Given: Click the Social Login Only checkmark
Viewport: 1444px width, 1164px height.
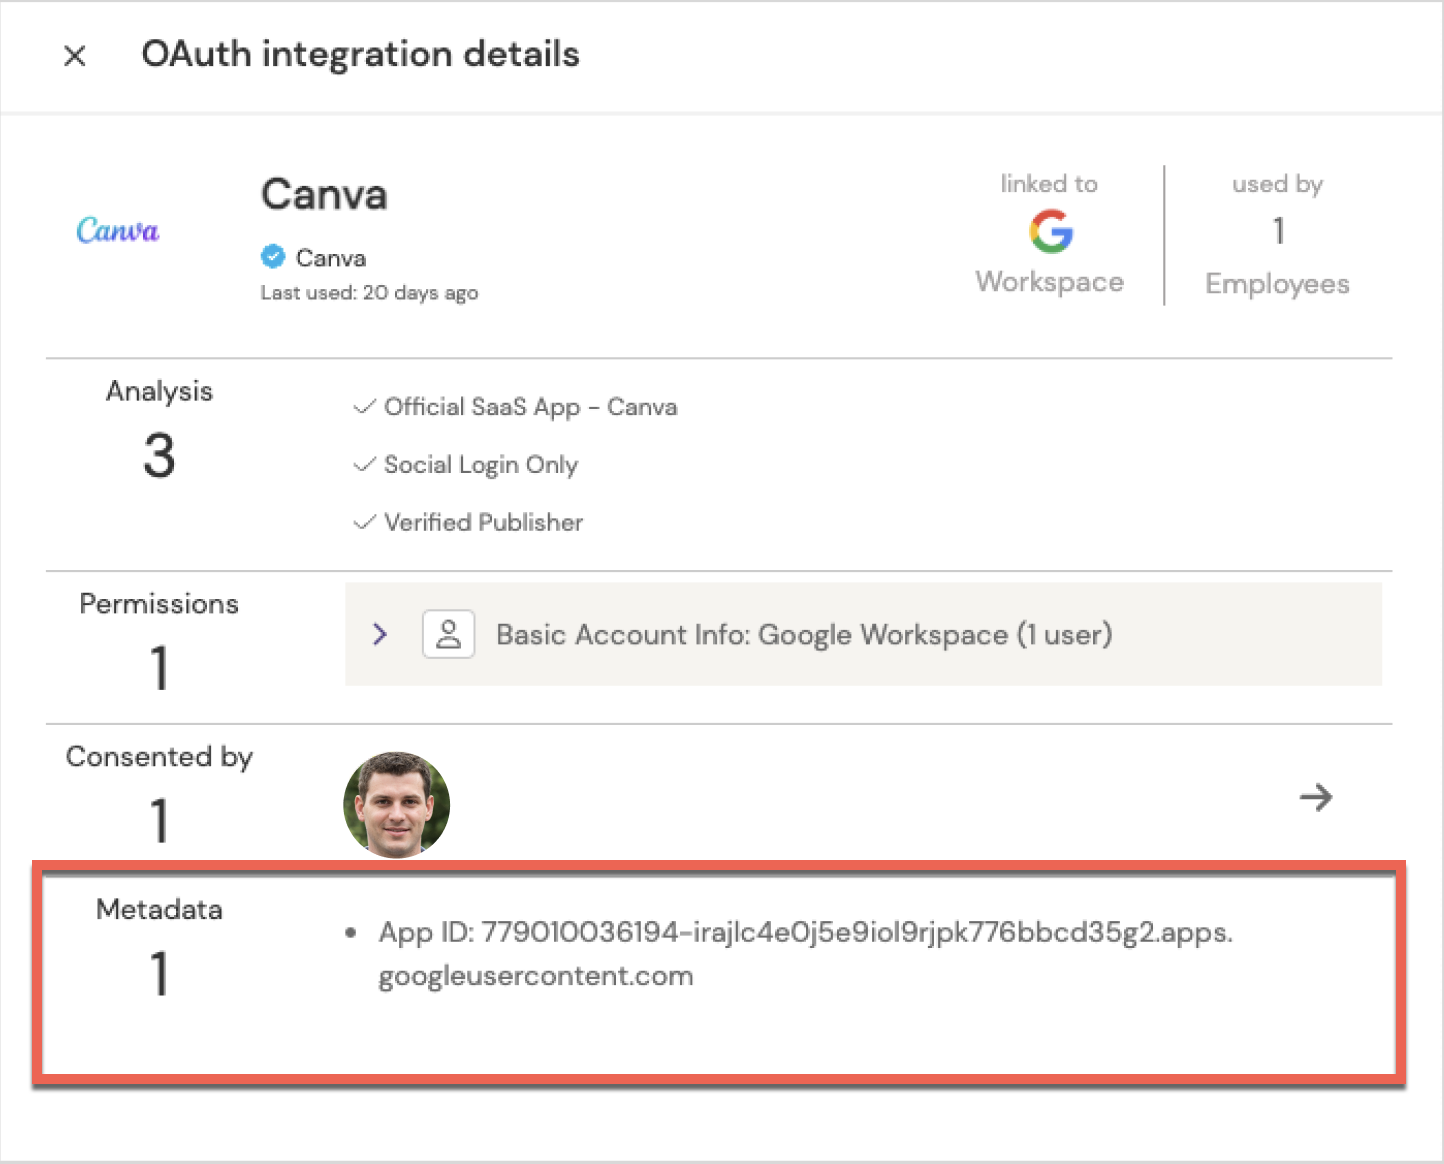Looking at the screenshot, I should click(365, 465).
